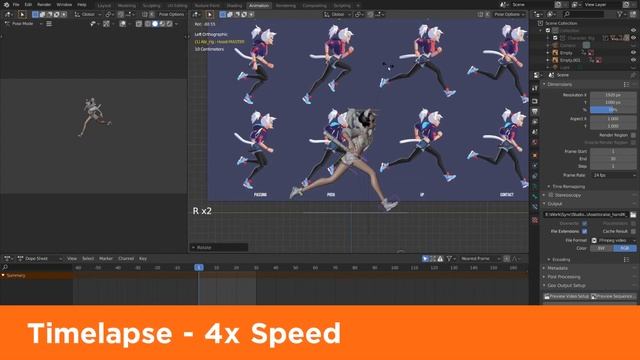Open the Dope Sheet View menu
Screen dimensions: 640x360
72,258
